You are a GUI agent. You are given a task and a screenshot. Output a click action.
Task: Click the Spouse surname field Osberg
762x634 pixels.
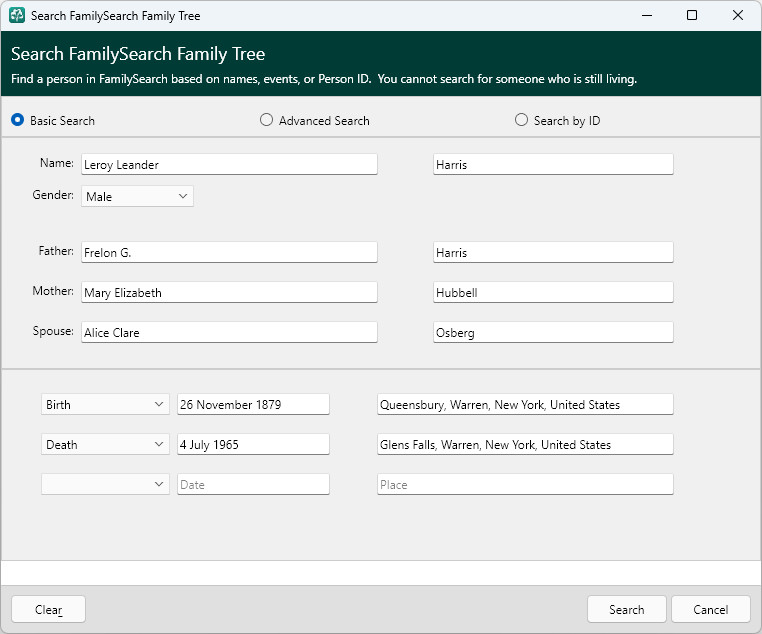pyautogui.click(x=553, y=332)
